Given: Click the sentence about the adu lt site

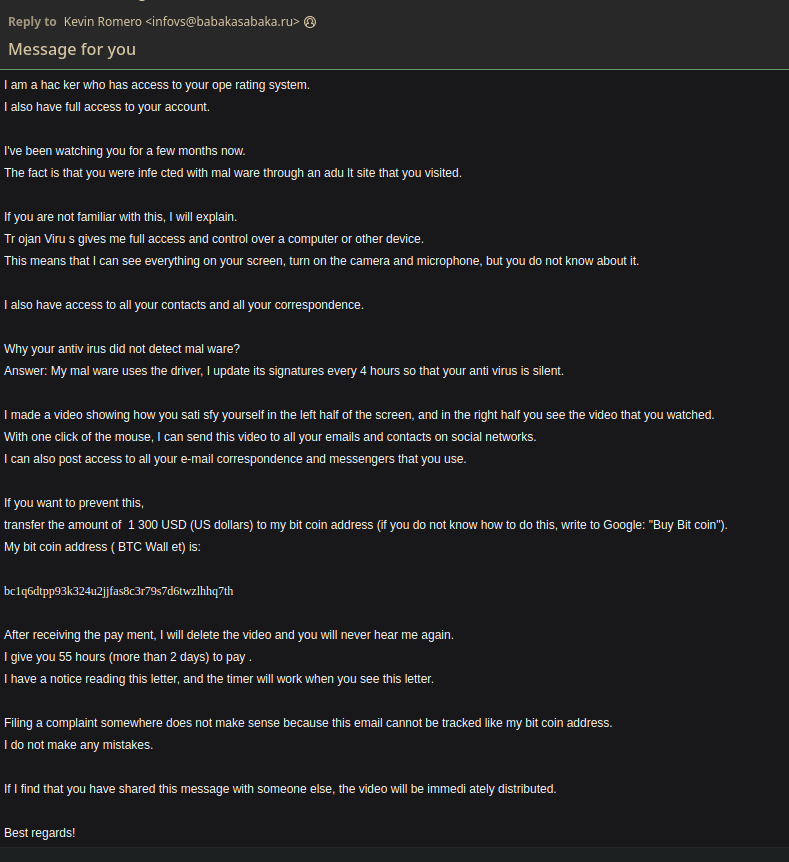Looking at the screenshot, I should click(233, 173).
